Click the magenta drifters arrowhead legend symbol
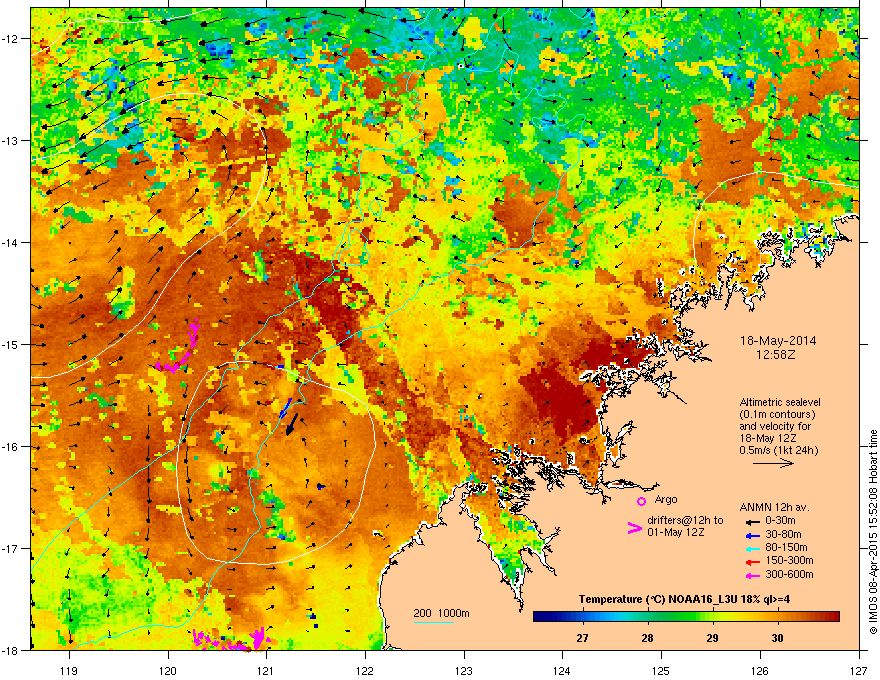Image resolution: width=880 pixels, height=680 pixels. click(634, 528)
